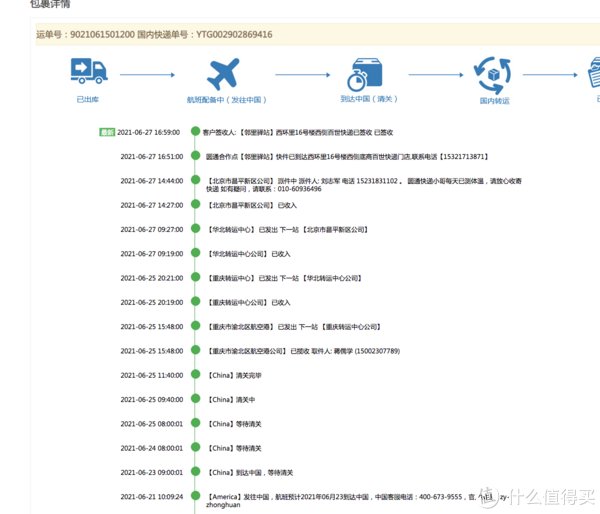
Task: Click the 【北京市昌平新区公司】已收入 entry
Action: click(252, 206)
